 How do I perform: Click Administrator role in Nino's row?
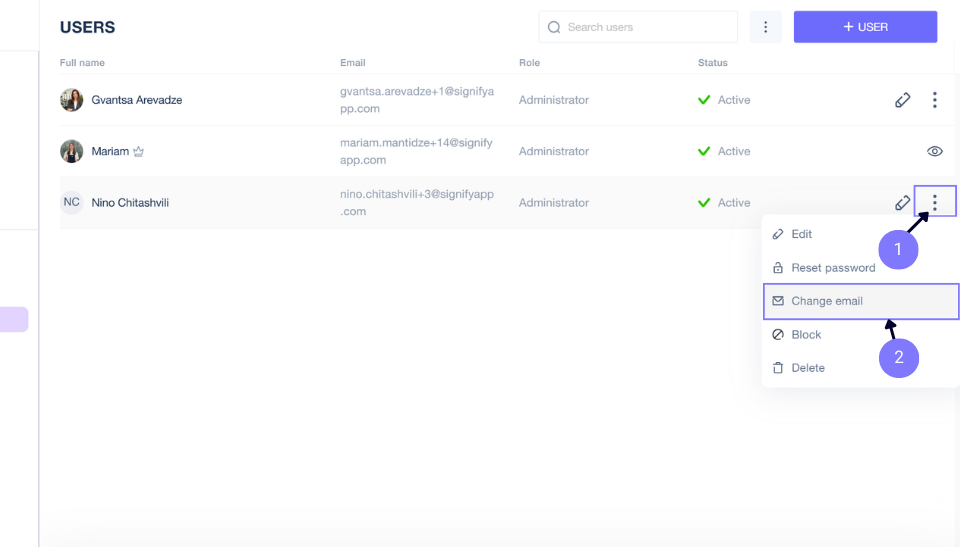coord(553,203)
